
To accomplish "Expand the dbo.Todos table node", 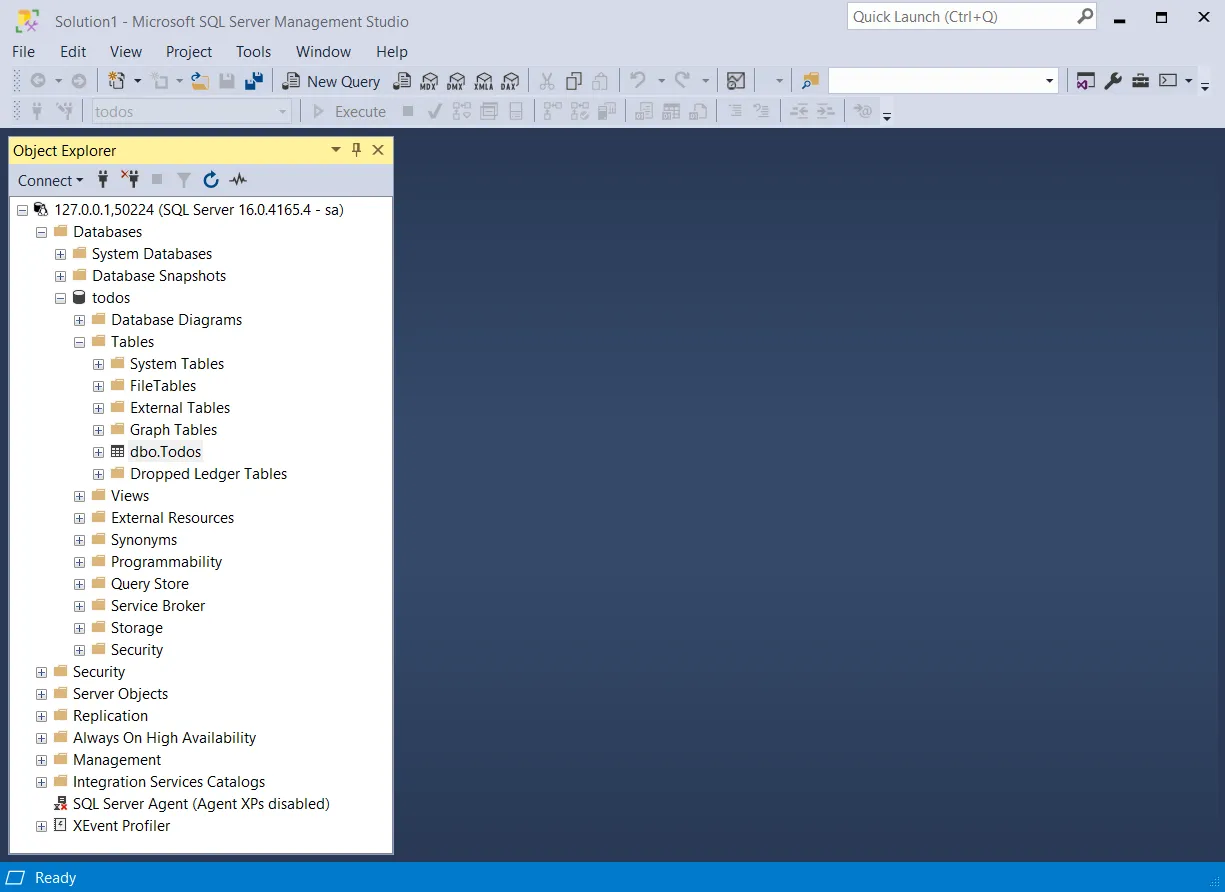I will point(98,451).
